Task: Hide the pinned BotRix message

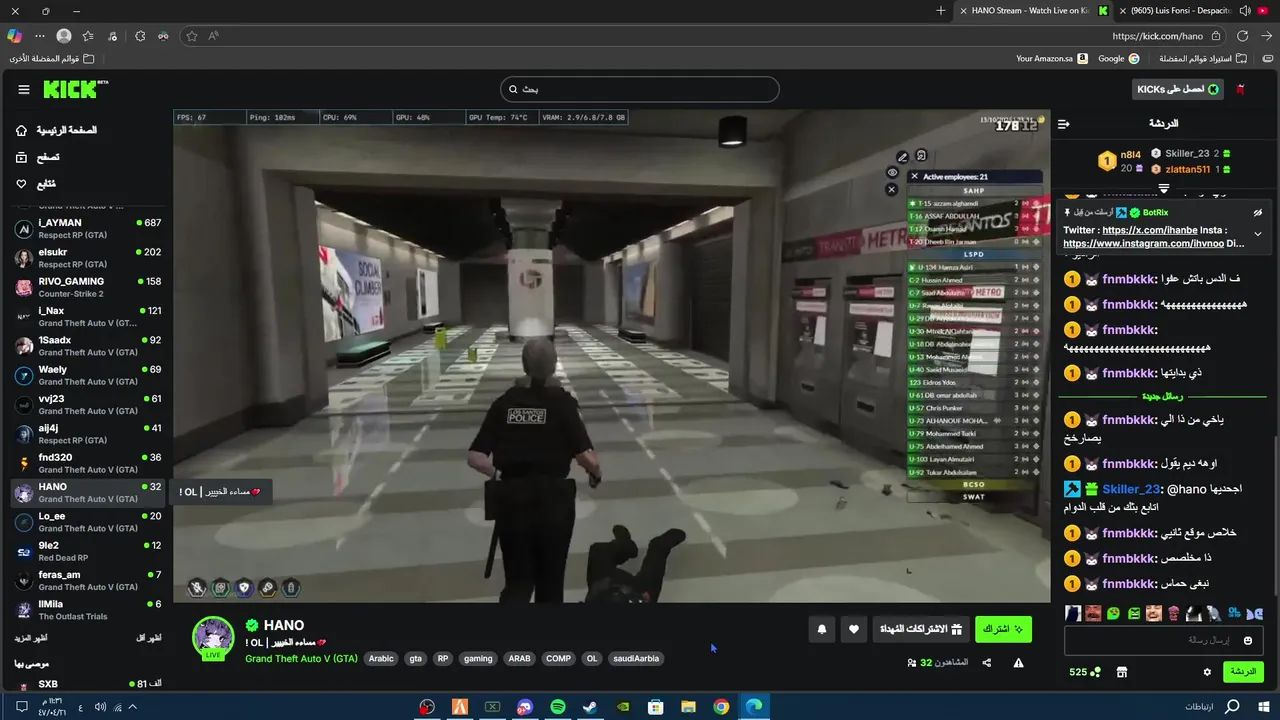Action: (x=1257, y=213)
